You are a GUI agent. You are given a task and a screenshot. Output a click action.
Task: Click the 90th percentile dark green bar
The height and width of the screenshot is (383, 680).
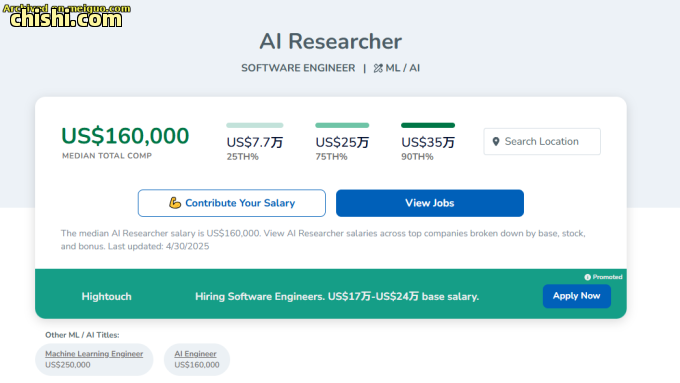428,125
